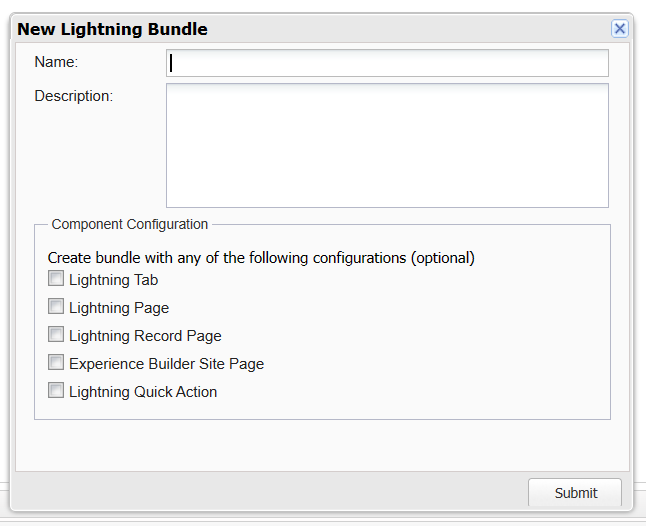This screenshot has height=526, width=646.
Task: Click "Experience Builder Site Page" label text
Action: 166,364
